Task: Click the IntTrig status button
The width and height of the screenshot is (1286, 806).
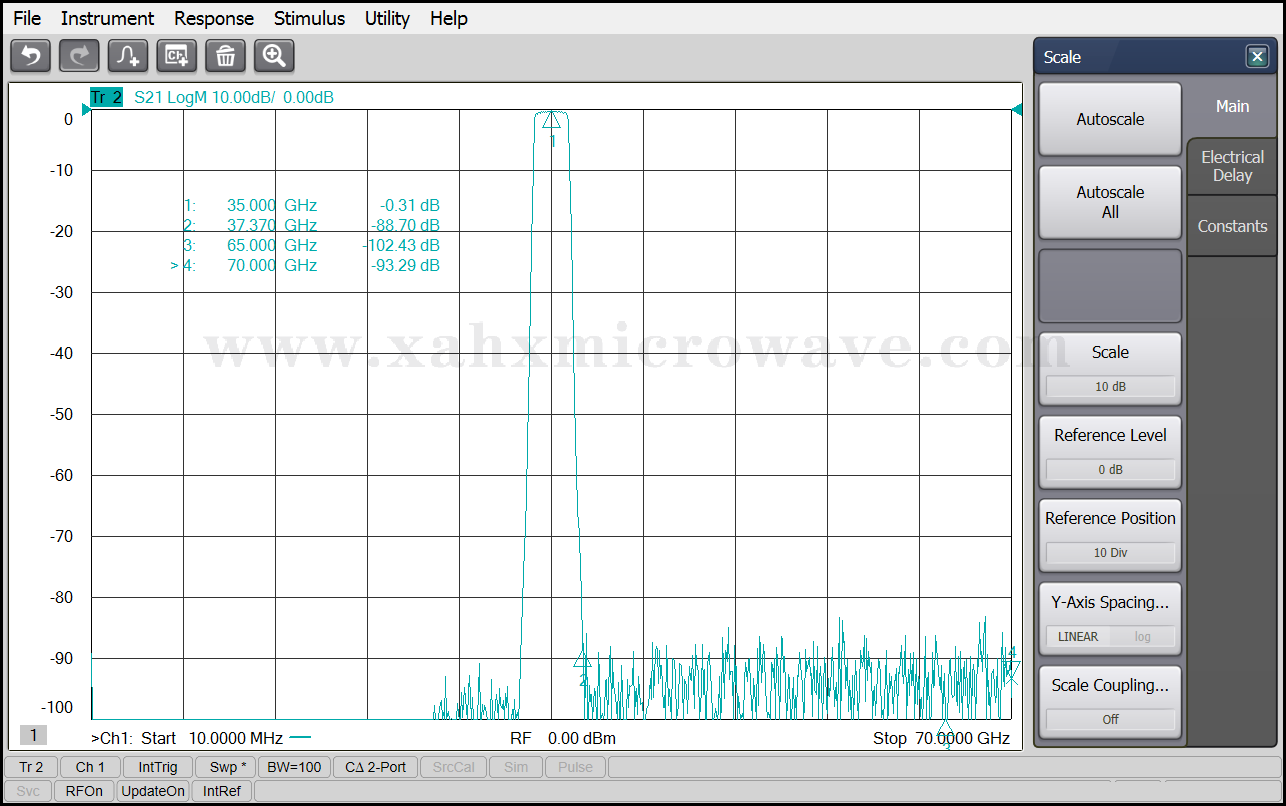Action: (x=158, y=767)
